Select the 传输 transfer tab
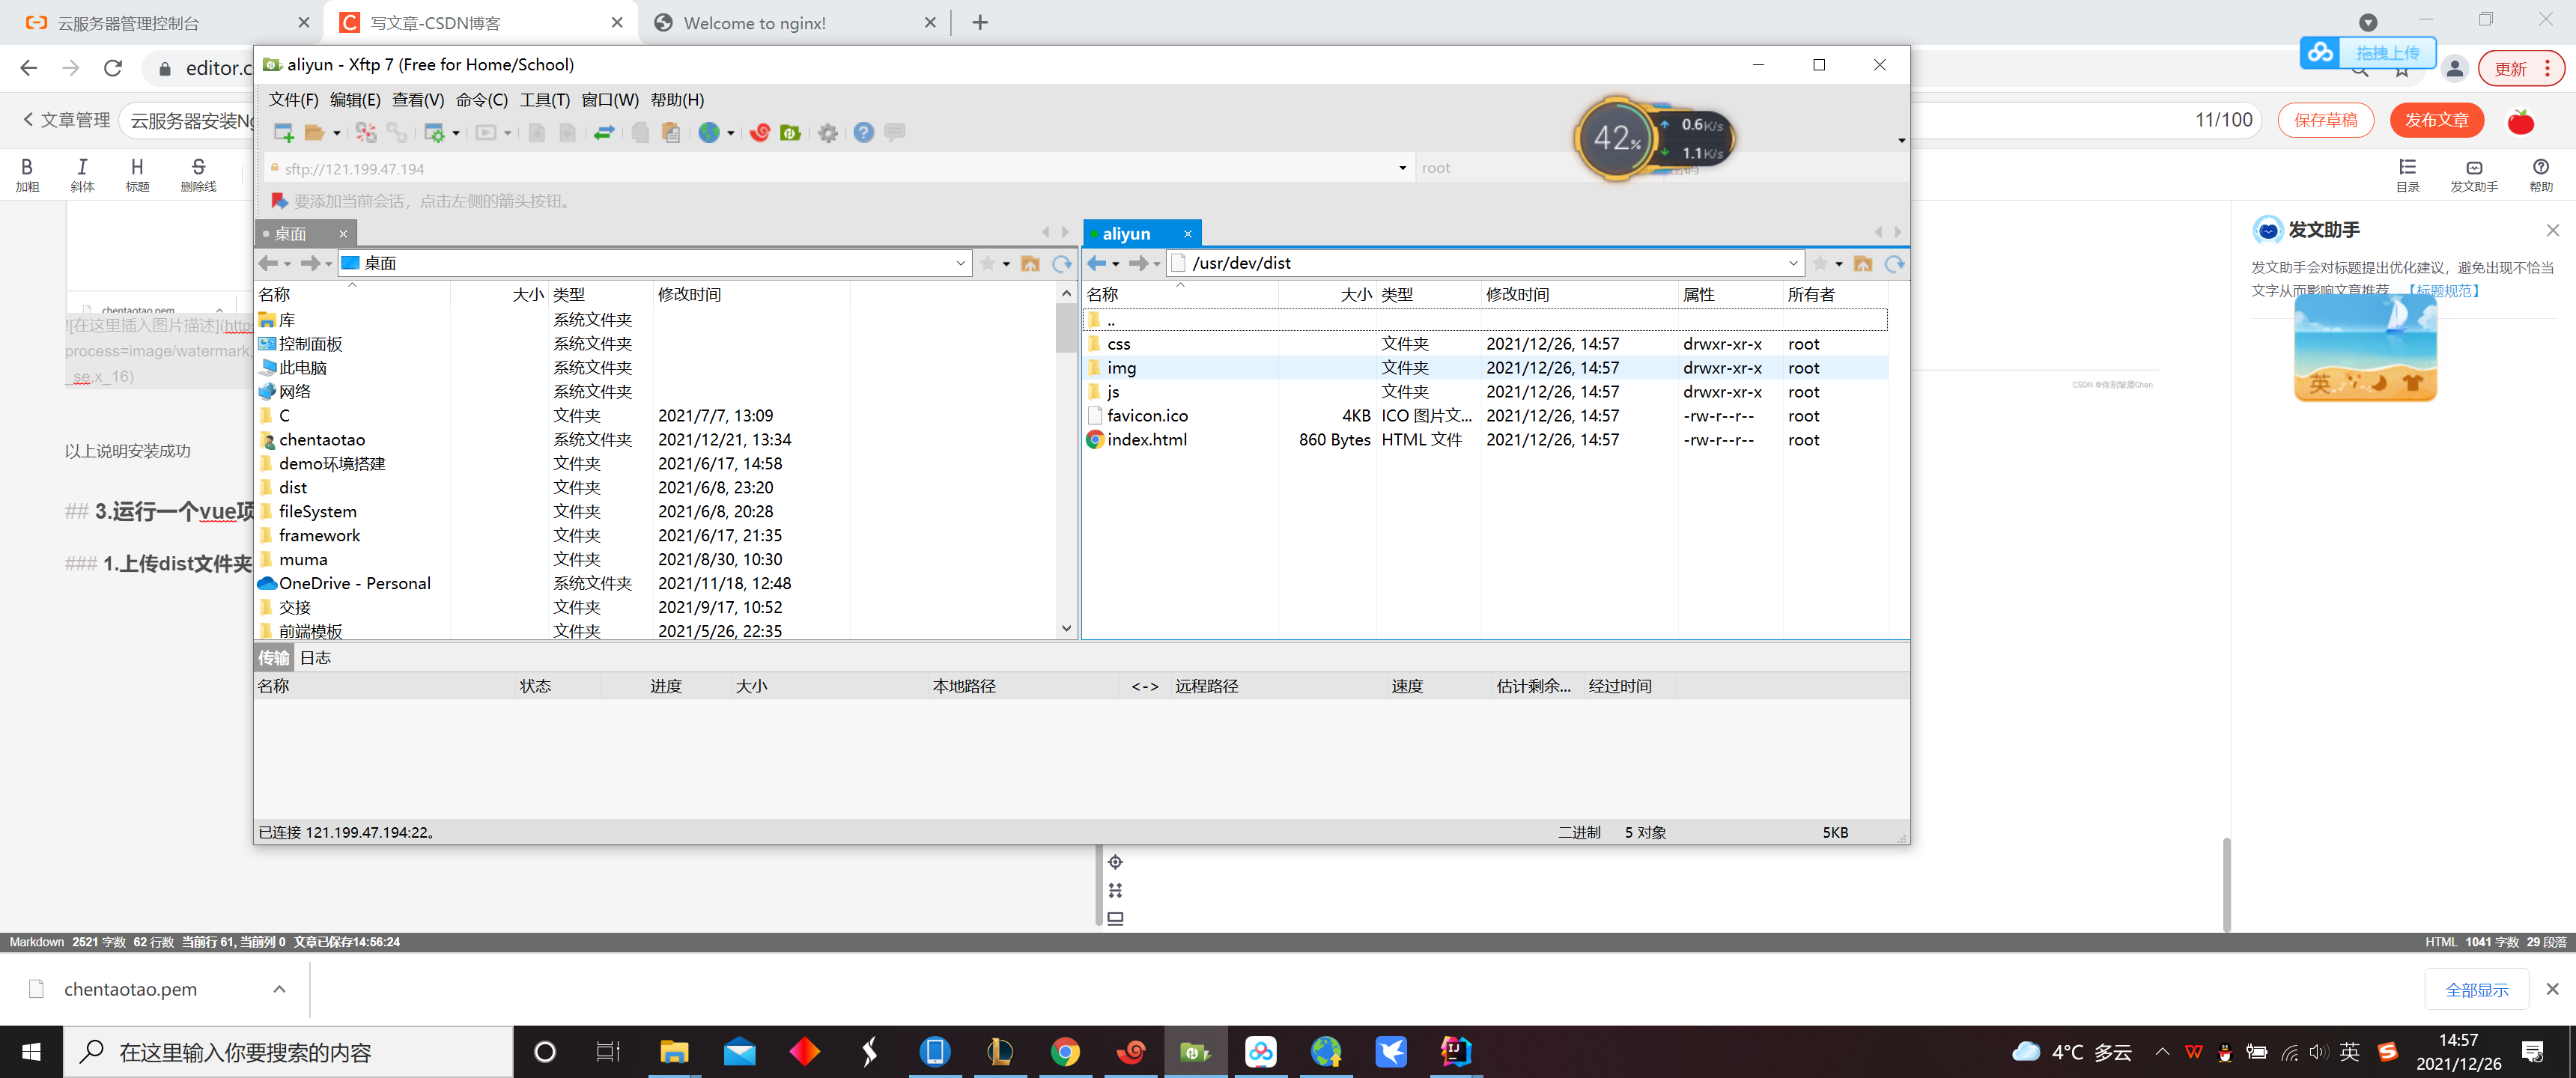The width and height of the screenshot is (2576, 1078). [273, 658]
